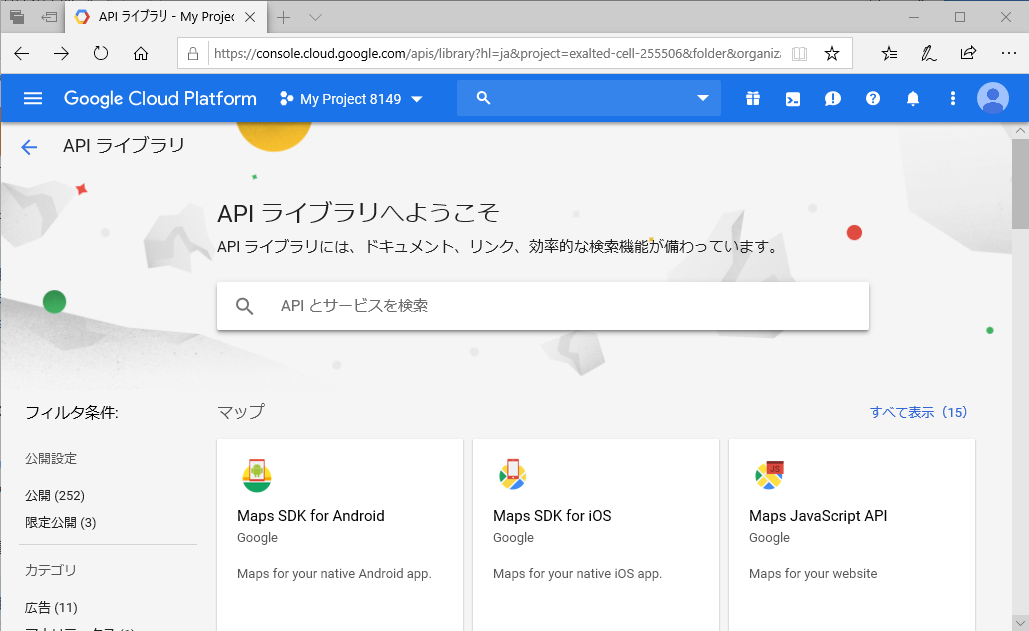Open the tab list chevron in the browser
The height and width of the screenshot is (631, 1029).
click(313, 17)
